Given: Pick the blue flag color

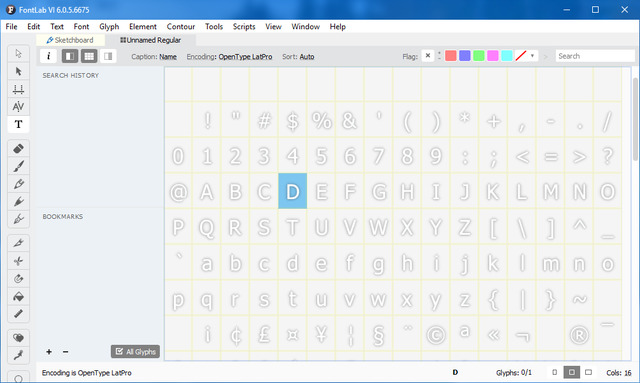Looking at the screenshot, I should coord(464,56).
